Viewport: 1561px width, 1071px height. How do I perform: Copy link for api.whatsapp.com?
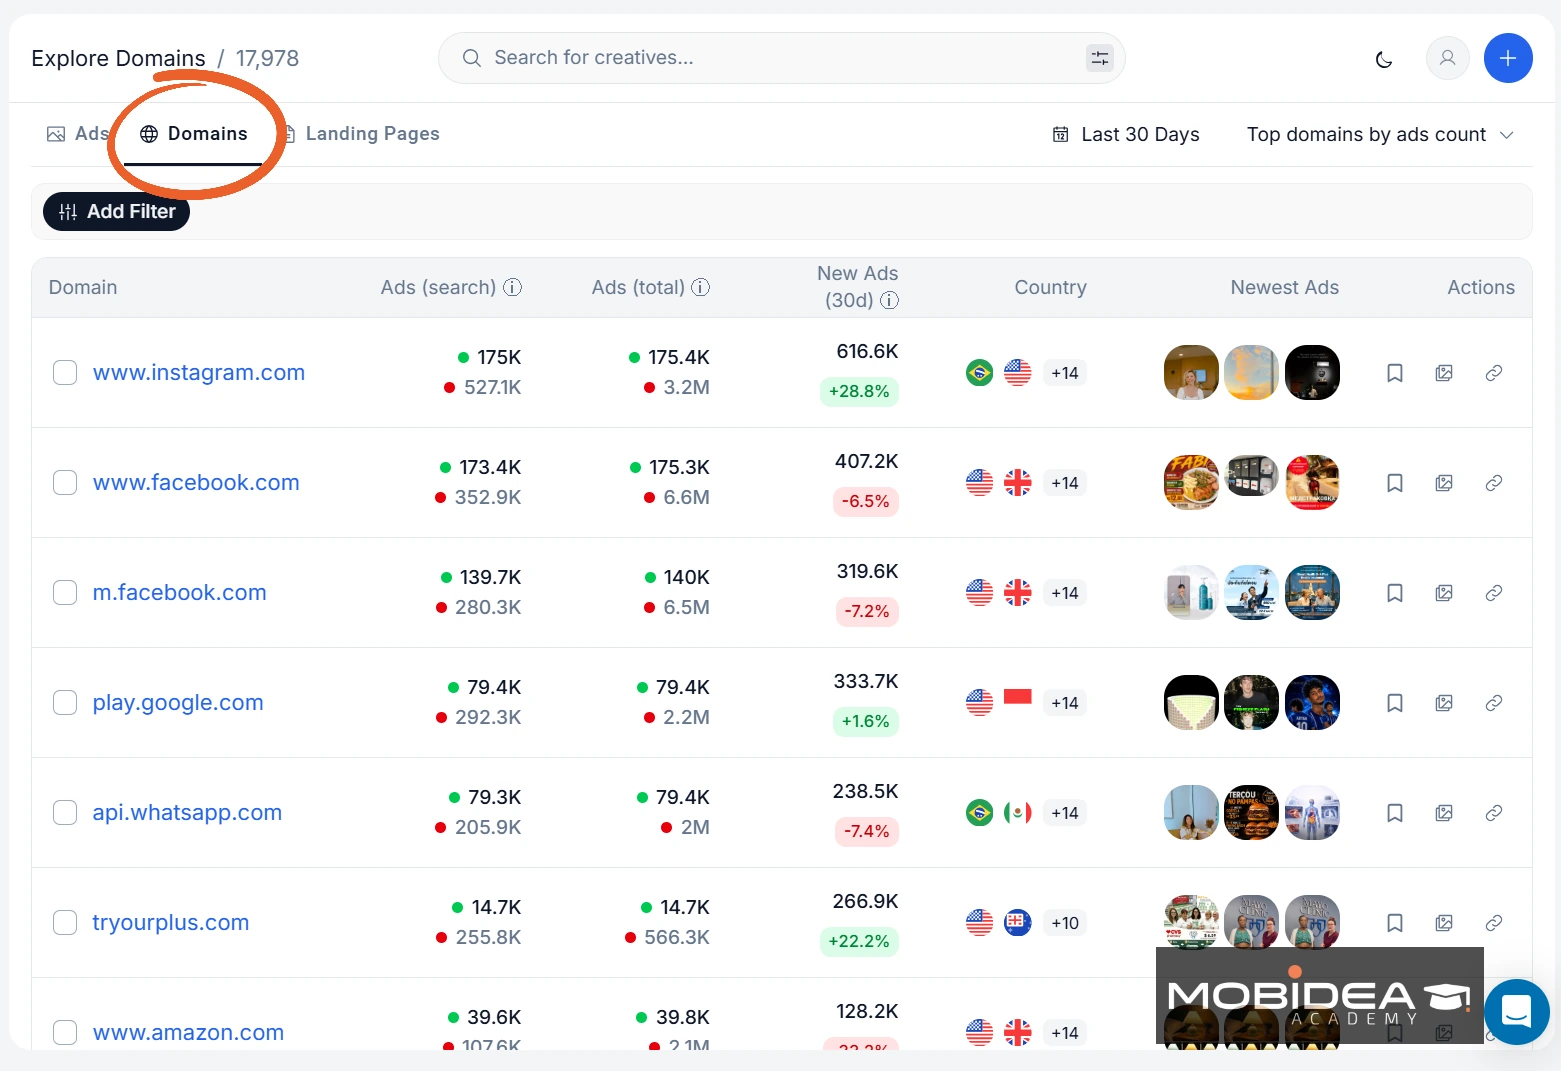point(1494,813)
